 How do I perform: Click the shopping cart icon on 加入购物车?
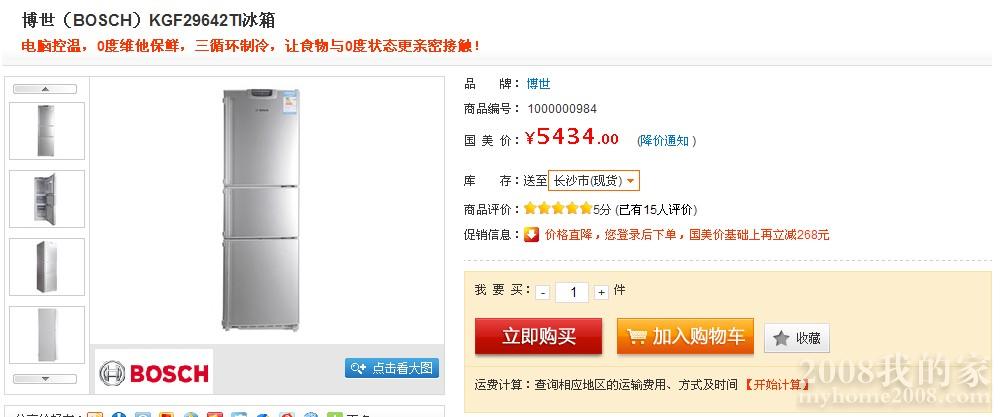point(636,336)
